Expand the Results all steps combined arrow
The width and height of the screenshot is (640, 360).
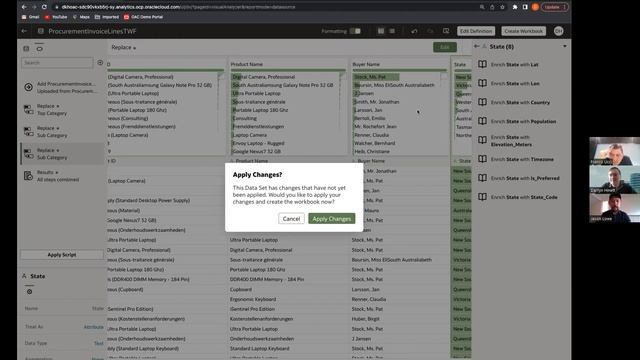coord(57,172)
